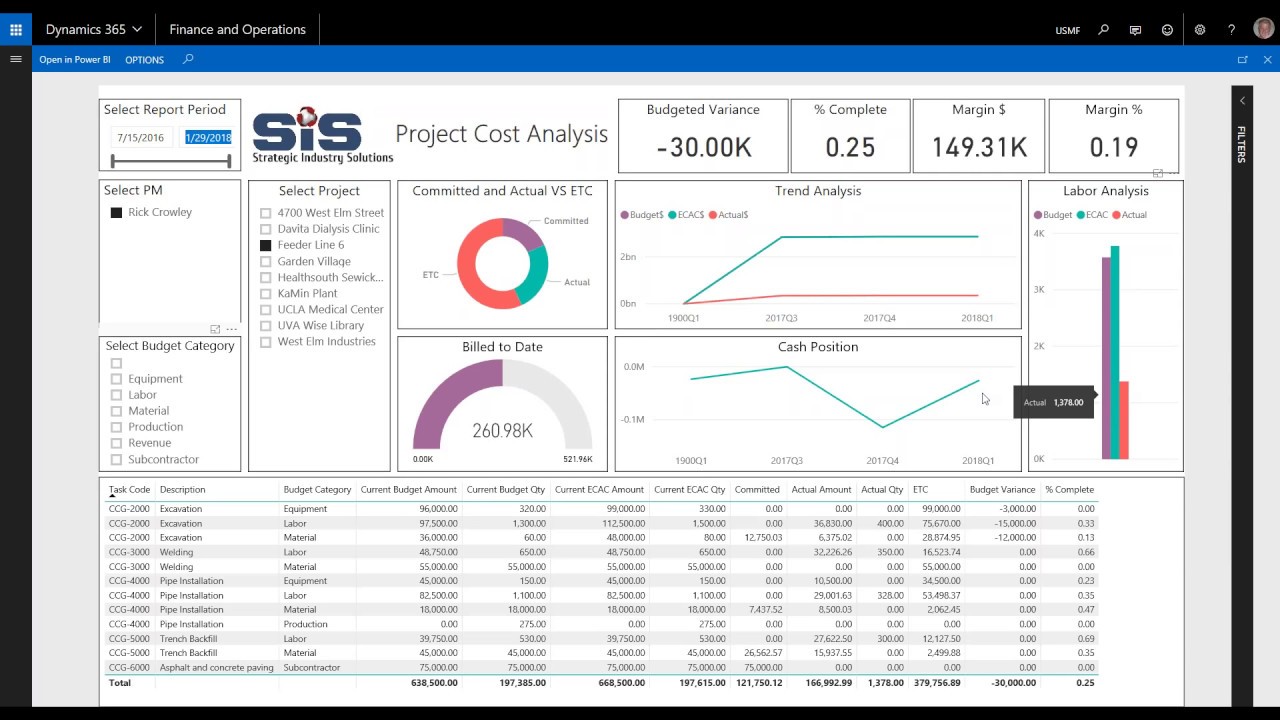Check the Garden Village project

pyautogui.click(x=265, y=261)
